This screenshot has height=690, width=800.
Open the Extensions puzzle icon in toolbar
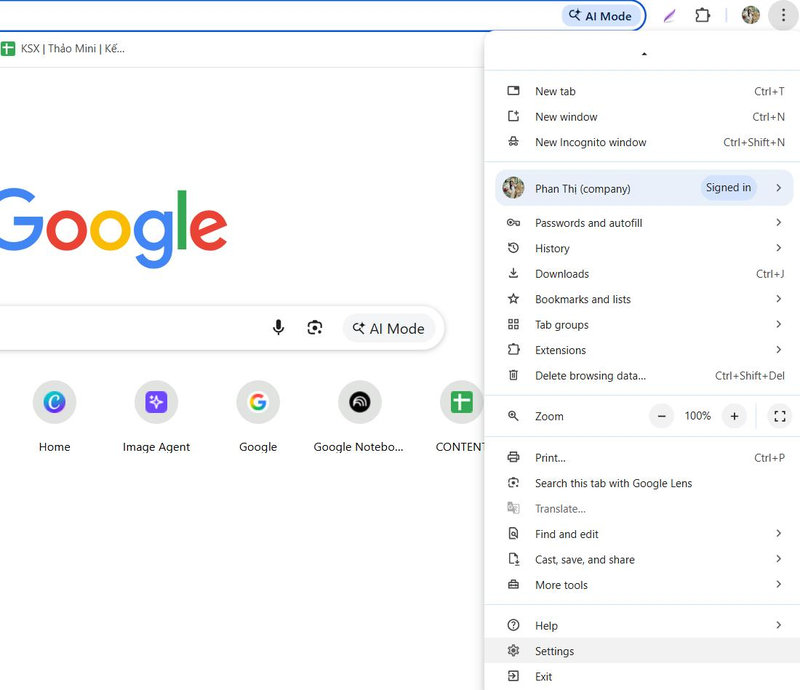tap(703, 15)
